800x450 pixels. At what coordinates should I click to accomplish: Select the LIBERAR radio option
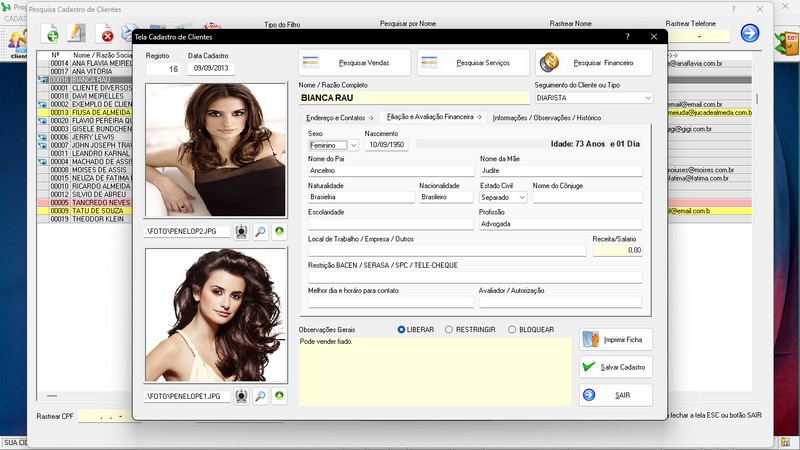click(402, 329)
